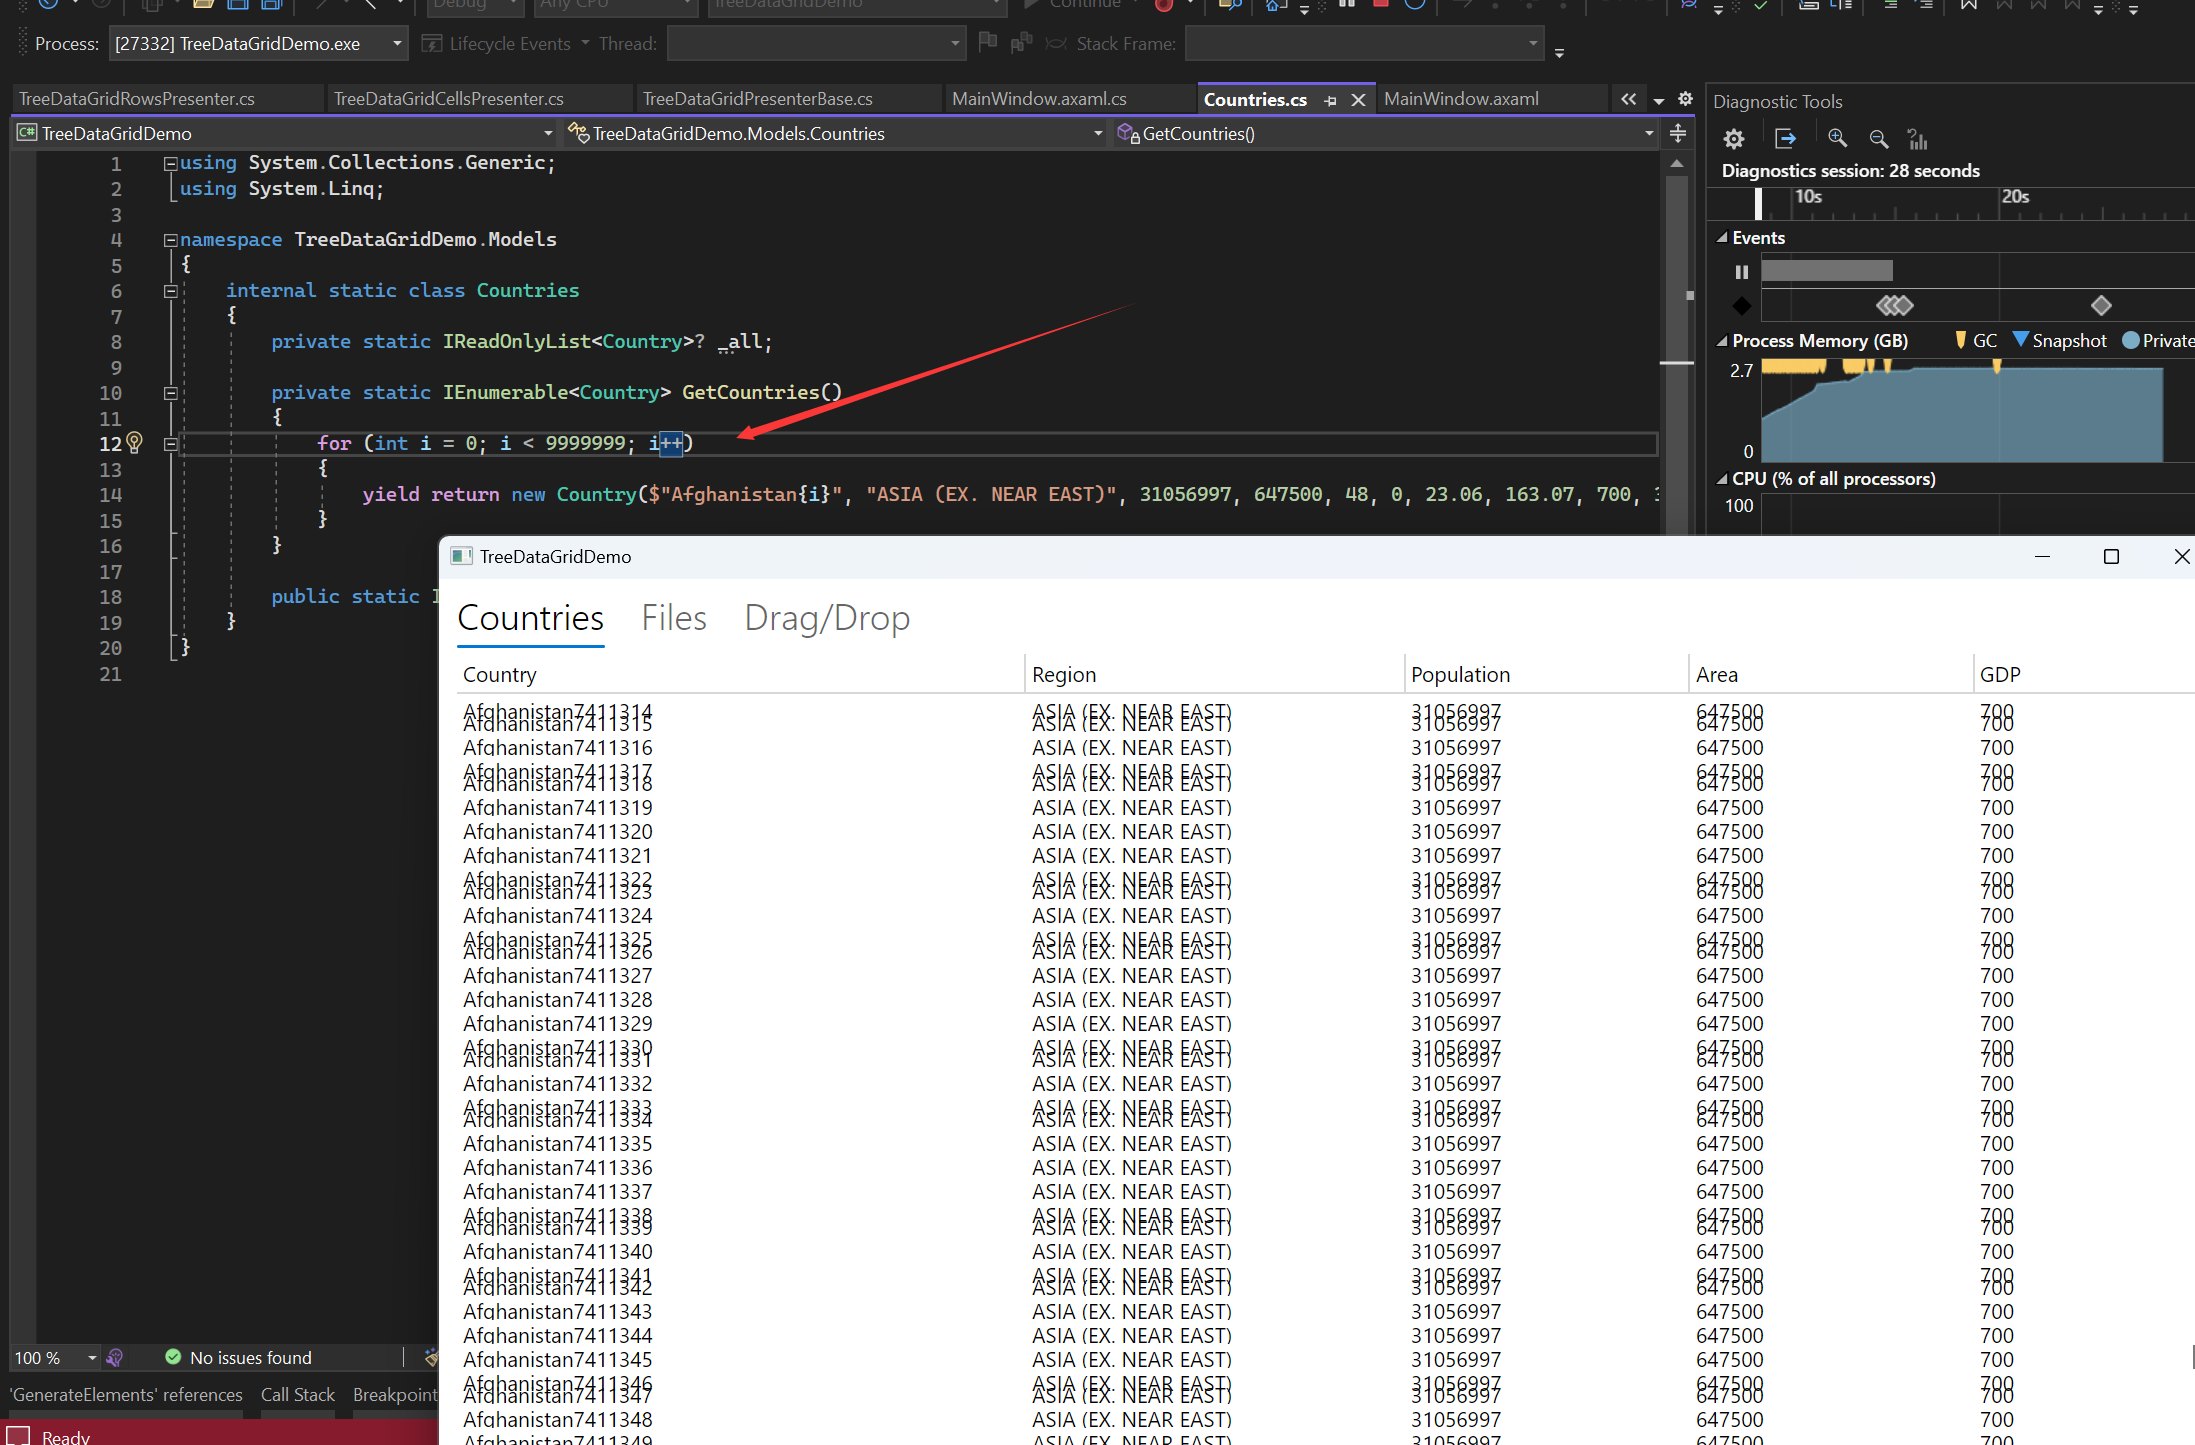
Task: Zoom in on diagnostics timeline with magnifier icon
Action: pos(1837,139)
